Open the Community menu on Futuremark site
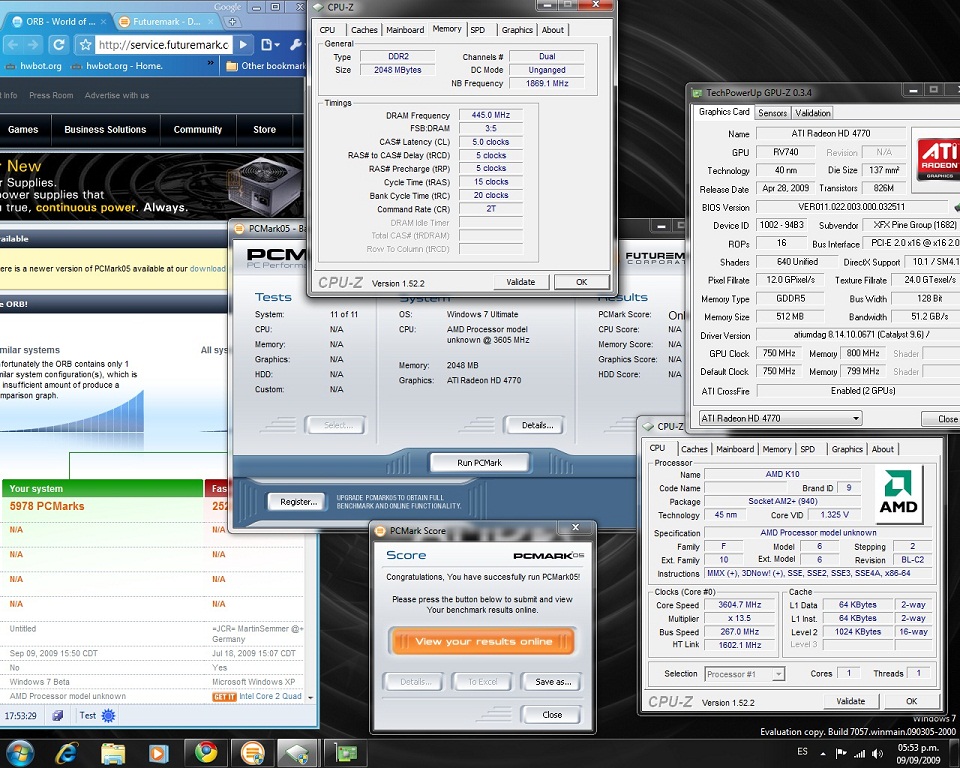This screenshot has height=768, width=960. (198, 129)
